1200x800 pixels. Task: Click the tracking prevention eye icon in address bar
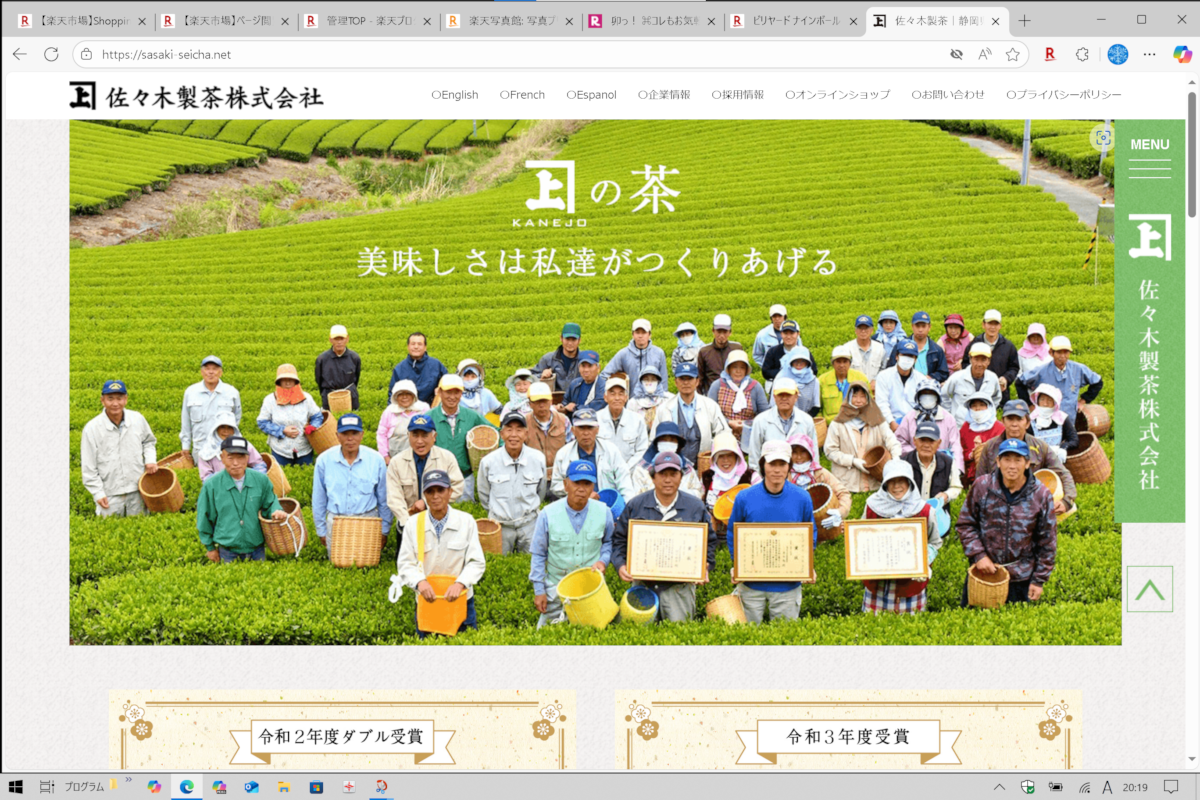click(x=956, y=54)
